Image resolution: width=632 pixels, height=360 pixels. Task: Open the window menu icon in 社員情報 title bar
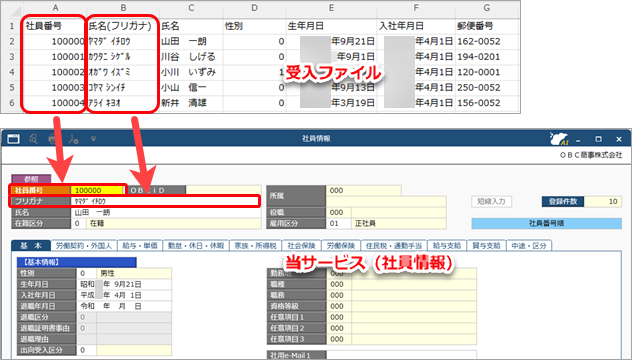[13, 139]
